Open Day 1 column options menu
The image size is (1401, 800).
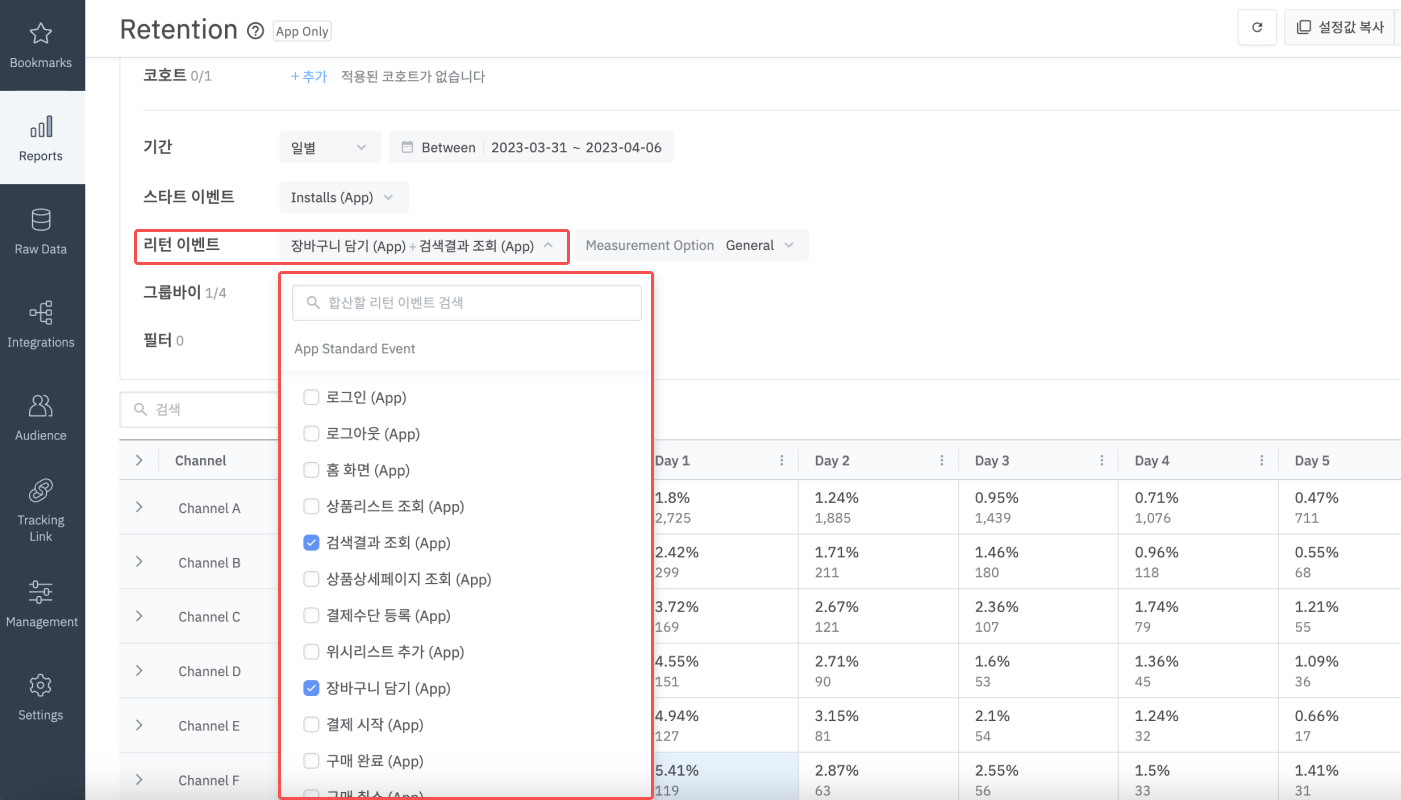tap(782, 461)
